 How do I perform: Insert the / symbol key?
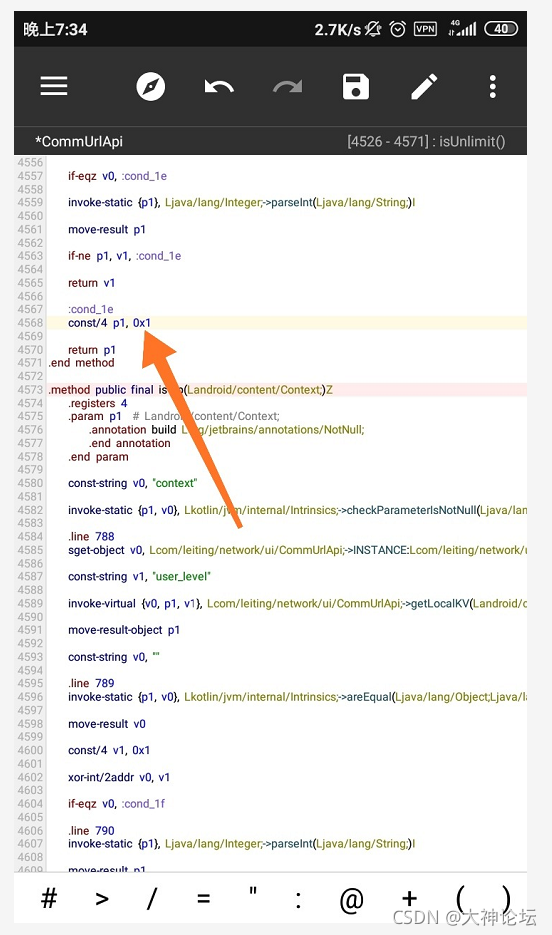[x=152, y=898]
